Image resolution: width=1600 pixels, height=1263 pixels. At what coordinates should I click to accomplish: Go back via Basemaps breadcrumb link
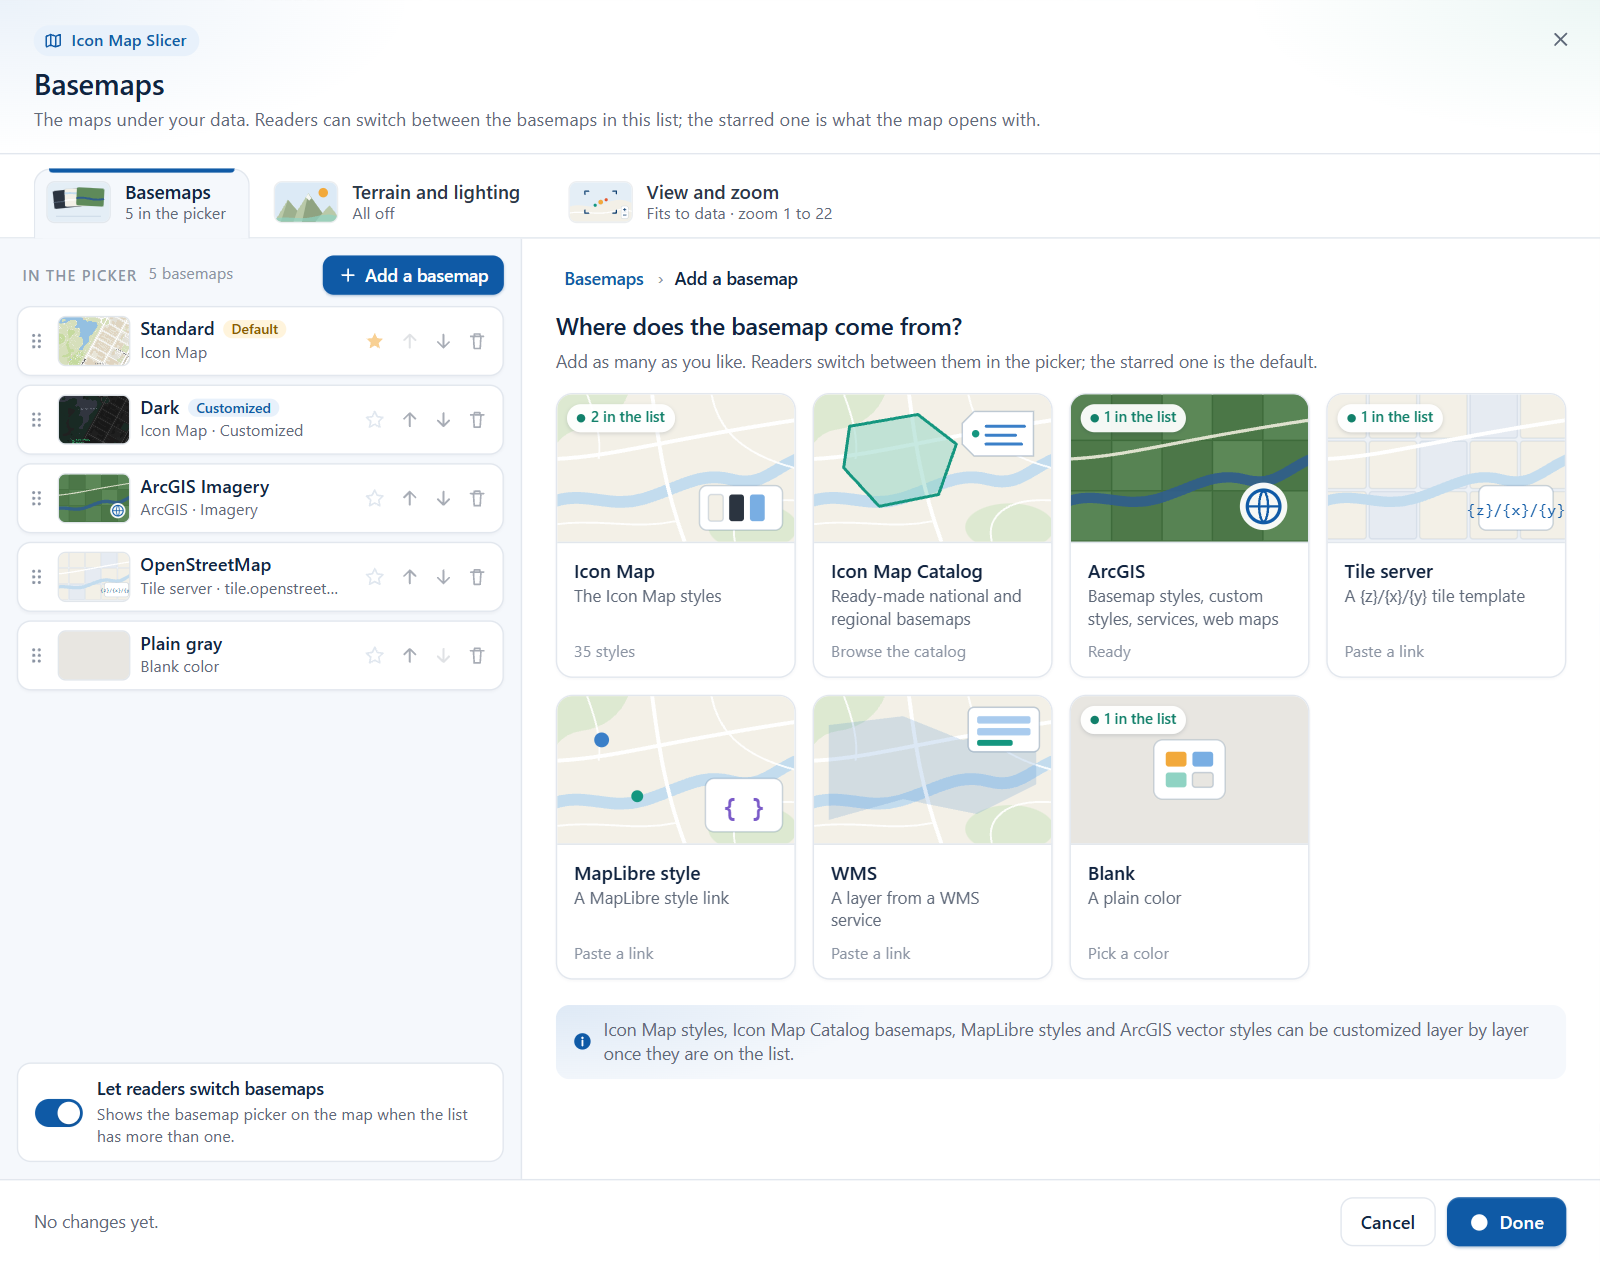(604, 279)
